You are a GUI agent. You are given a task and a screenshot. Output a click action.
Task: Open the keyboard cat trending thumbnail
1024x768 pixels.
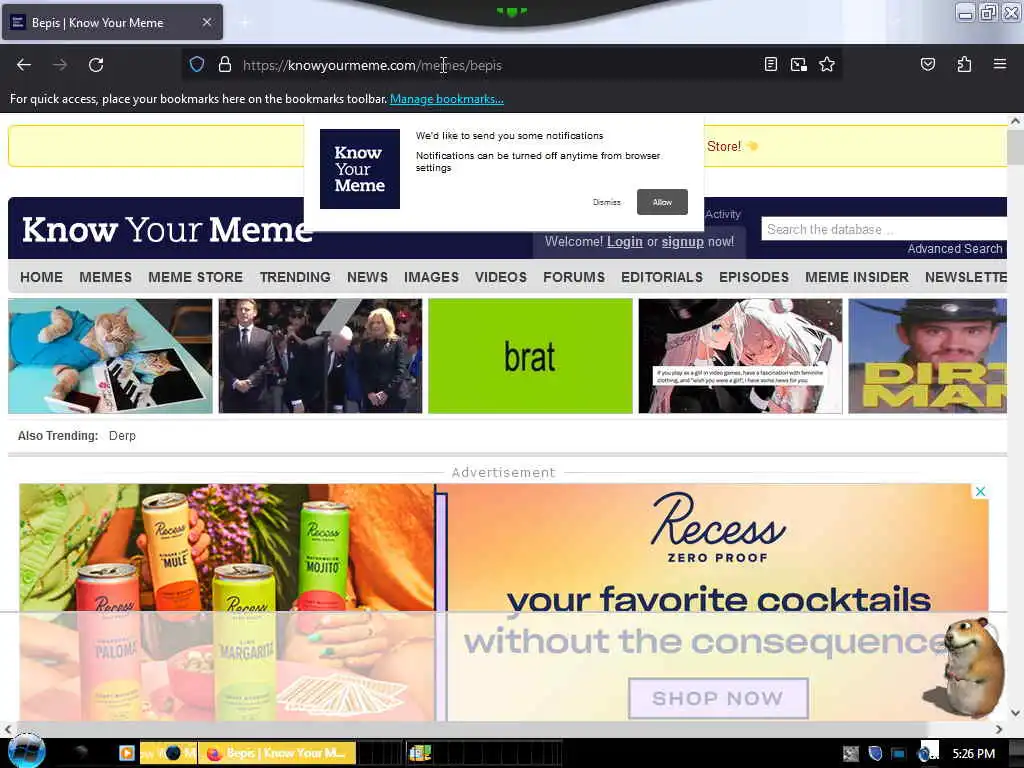click(110, 356)
